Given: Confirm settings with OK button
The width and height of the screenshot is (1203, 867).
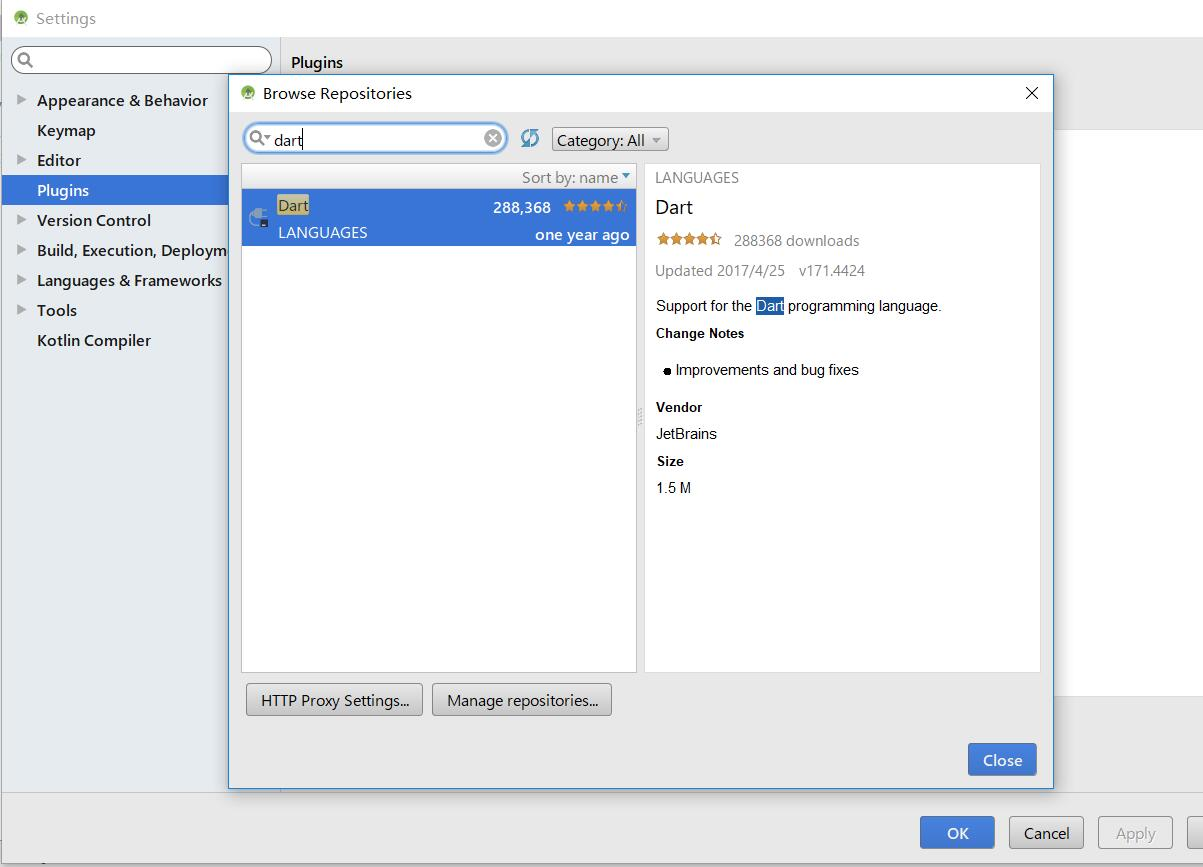Looking at the screenshot, I should click(957, 833).
